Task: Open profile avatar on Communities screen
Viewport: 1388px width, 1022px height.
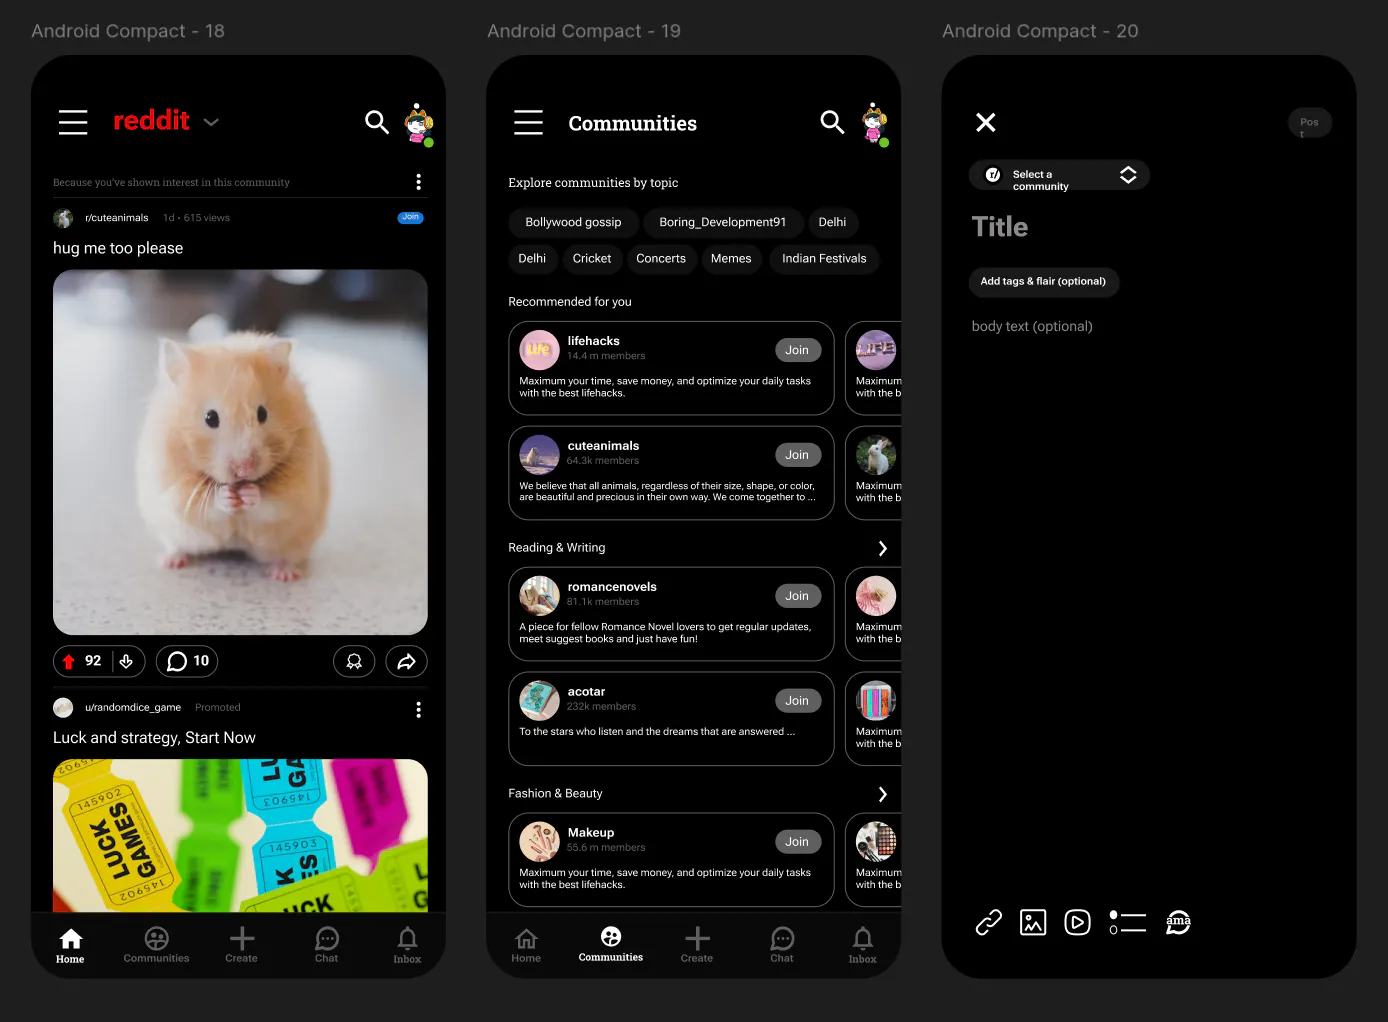Action: pyautogui.click(x=875, y=124)
